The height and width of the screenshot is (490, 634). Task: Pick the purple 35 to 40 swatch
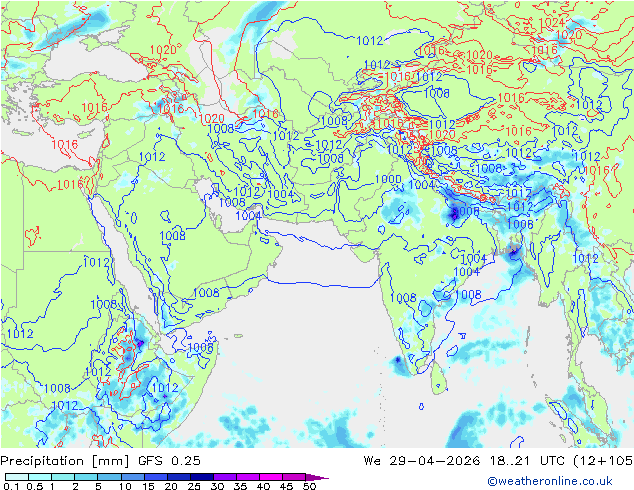248,477
